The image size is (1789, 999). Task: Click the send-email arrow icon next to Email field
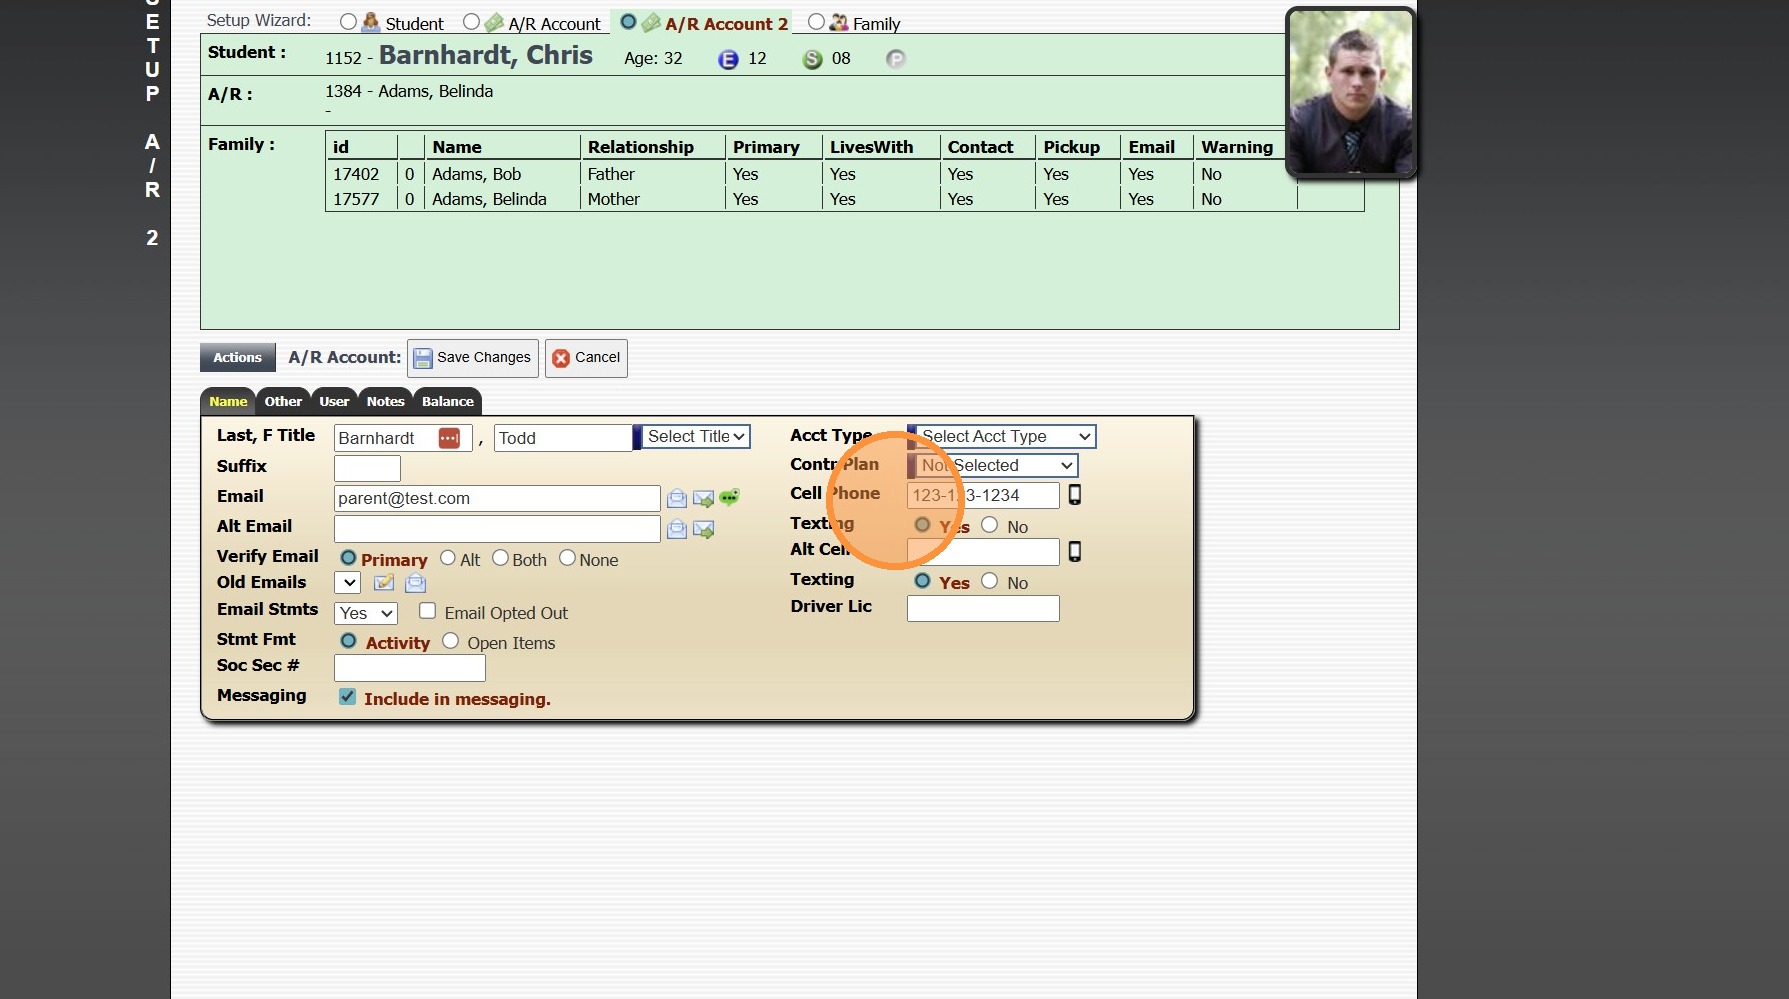click(704, 498)
